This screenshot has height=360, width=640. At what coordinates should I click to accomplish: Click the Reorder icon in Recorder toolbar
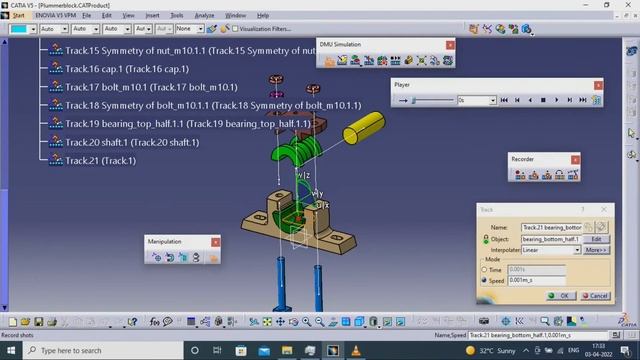click(x=573, y=175)
